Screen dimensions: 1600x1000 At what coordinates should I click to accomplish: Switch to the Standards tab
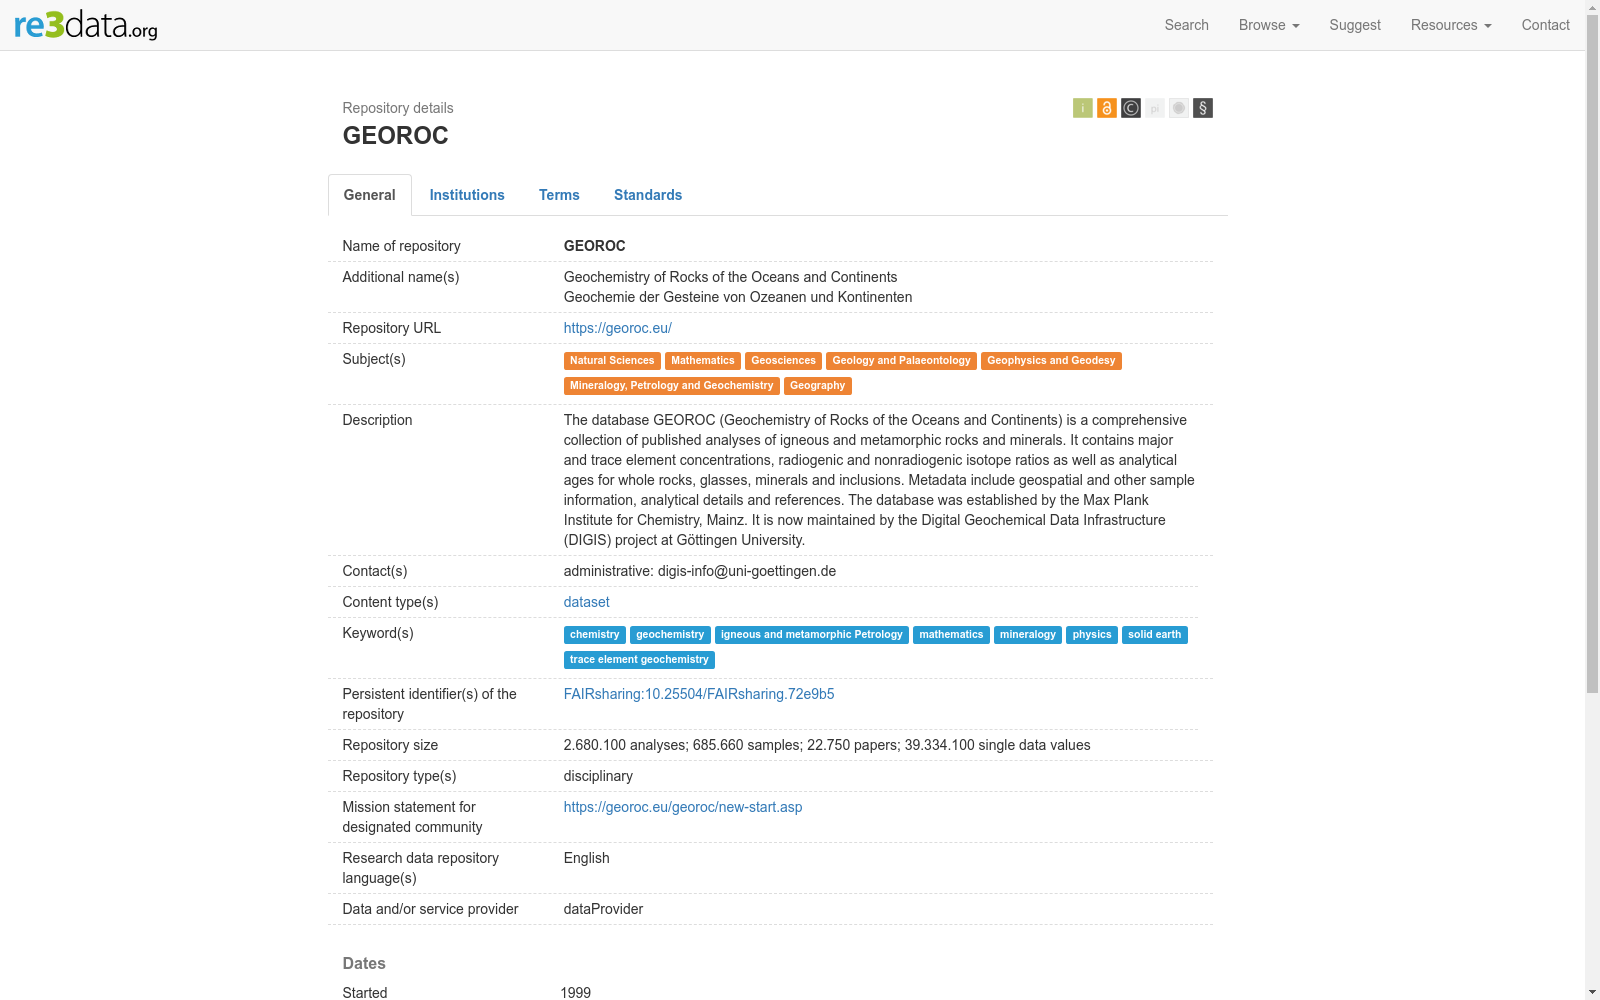(648, 195)
